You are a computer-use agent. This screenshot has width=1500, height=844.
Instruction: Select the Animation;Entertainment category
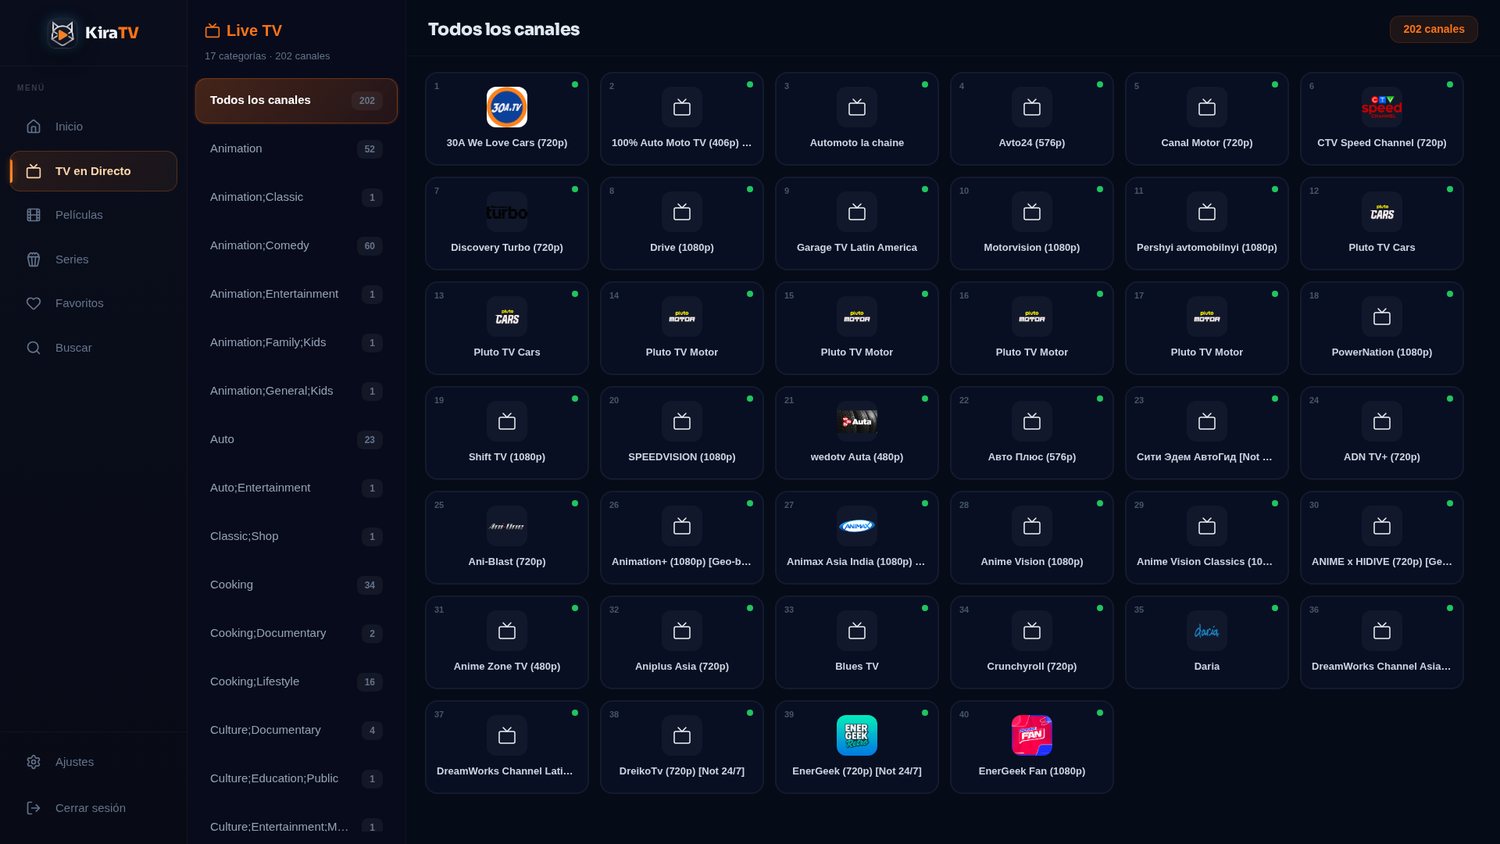(x=296, y=295)
